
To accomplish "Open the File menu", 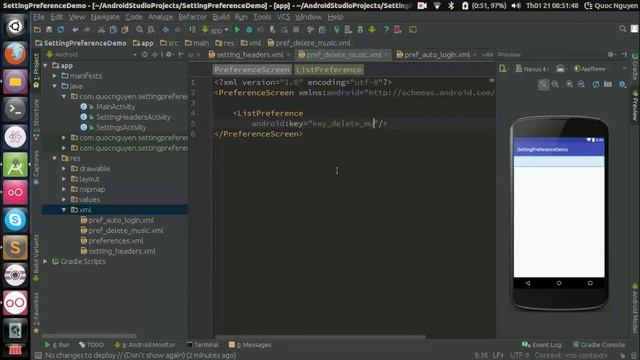I will (39, 17).
